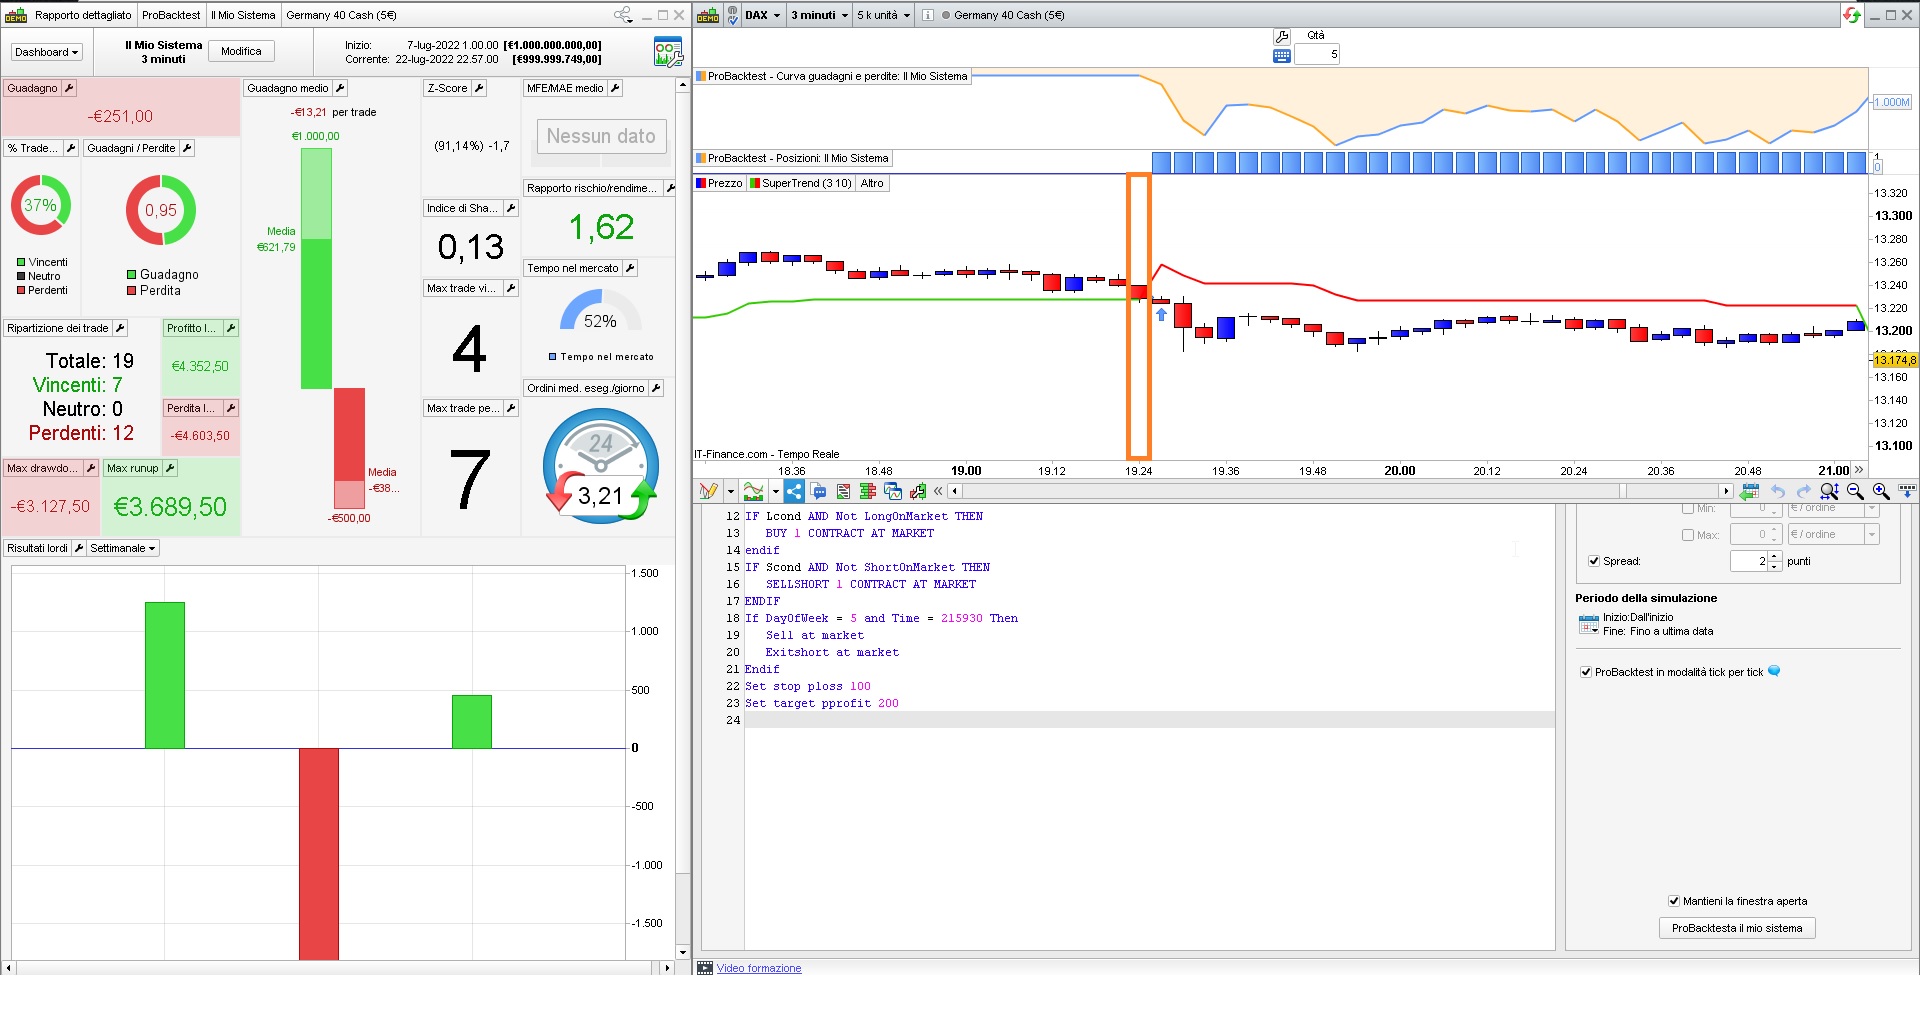The height and width of the screenshot is (1031, 1920).
Task: Open the Video formazione link
Action: pos(759,968)
